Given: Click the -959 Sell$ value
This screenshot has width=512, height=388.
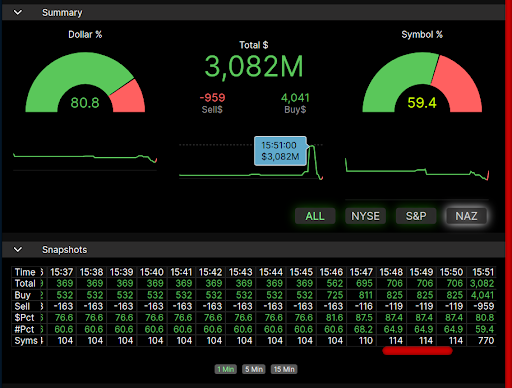Looking at the screenshot, I should (212, 97).
